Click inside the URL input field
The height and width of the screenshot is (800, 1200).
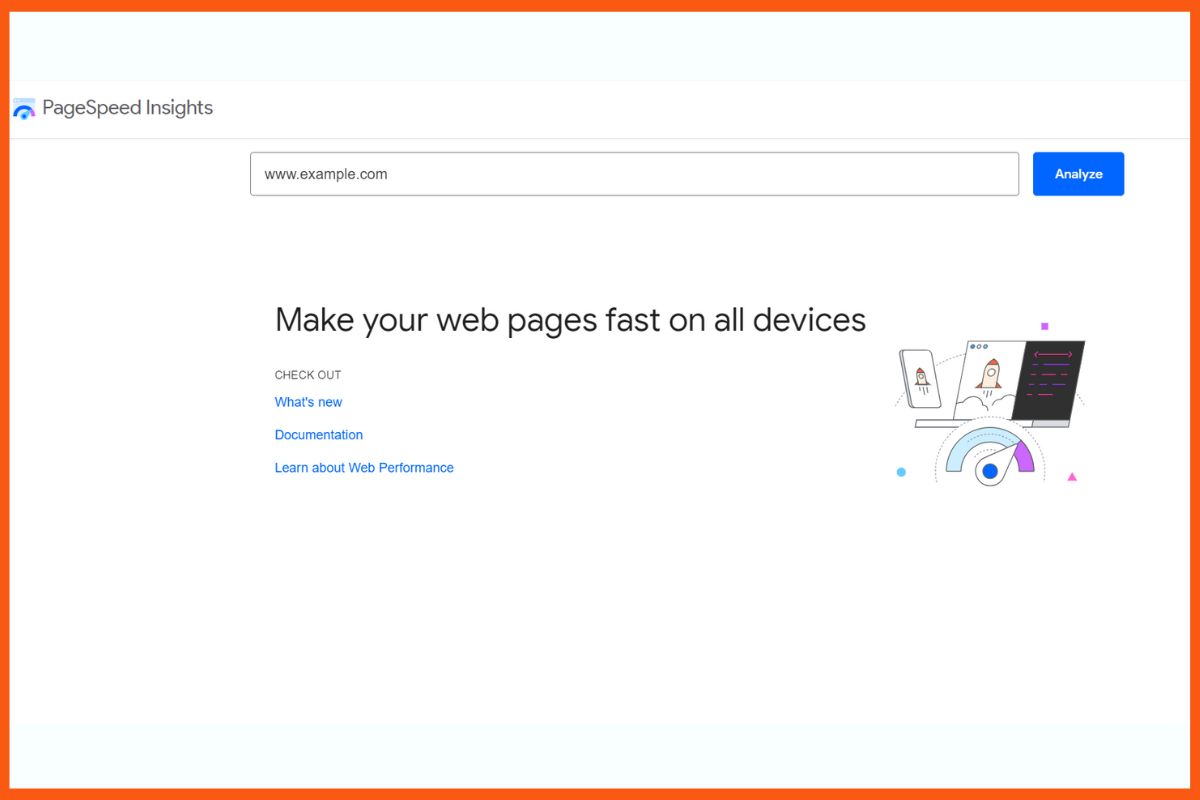634,173
